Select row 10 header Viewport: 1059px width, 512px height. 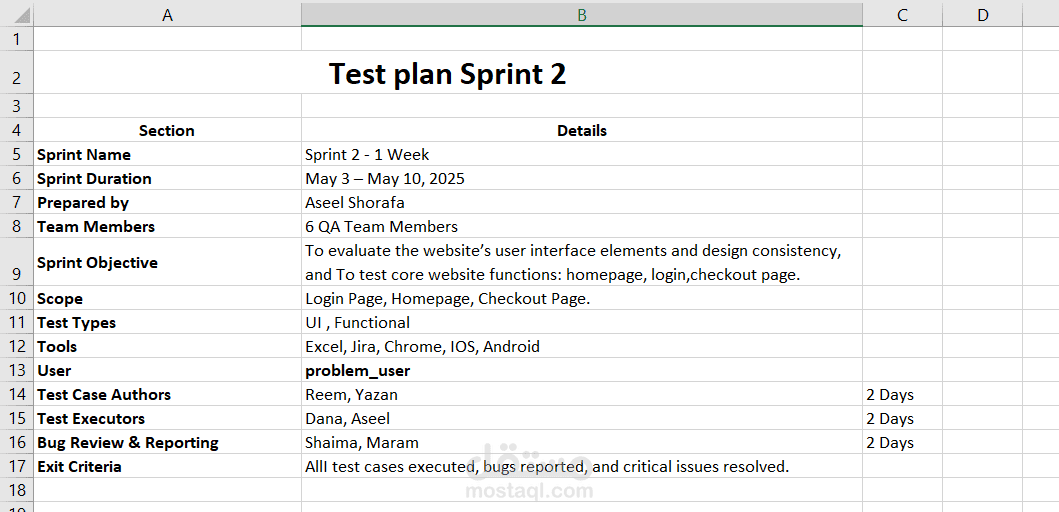[x=17, y=298]
